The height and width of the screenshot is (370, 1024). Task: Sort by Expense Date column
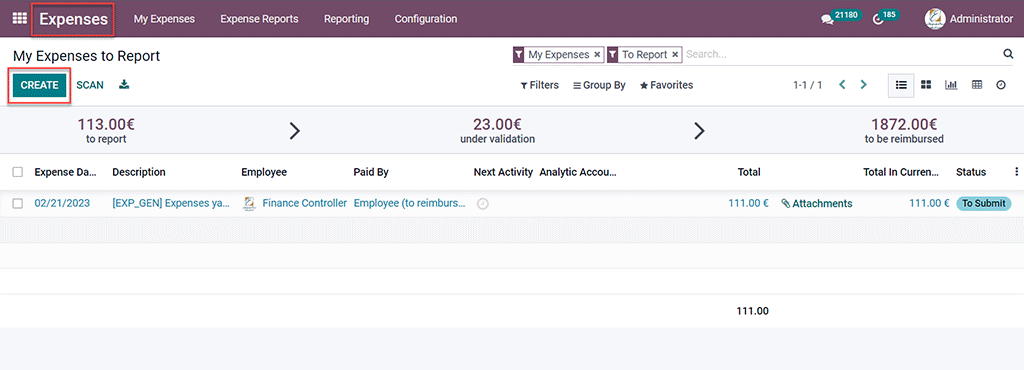pyautogui.click(x=65, y=172)
